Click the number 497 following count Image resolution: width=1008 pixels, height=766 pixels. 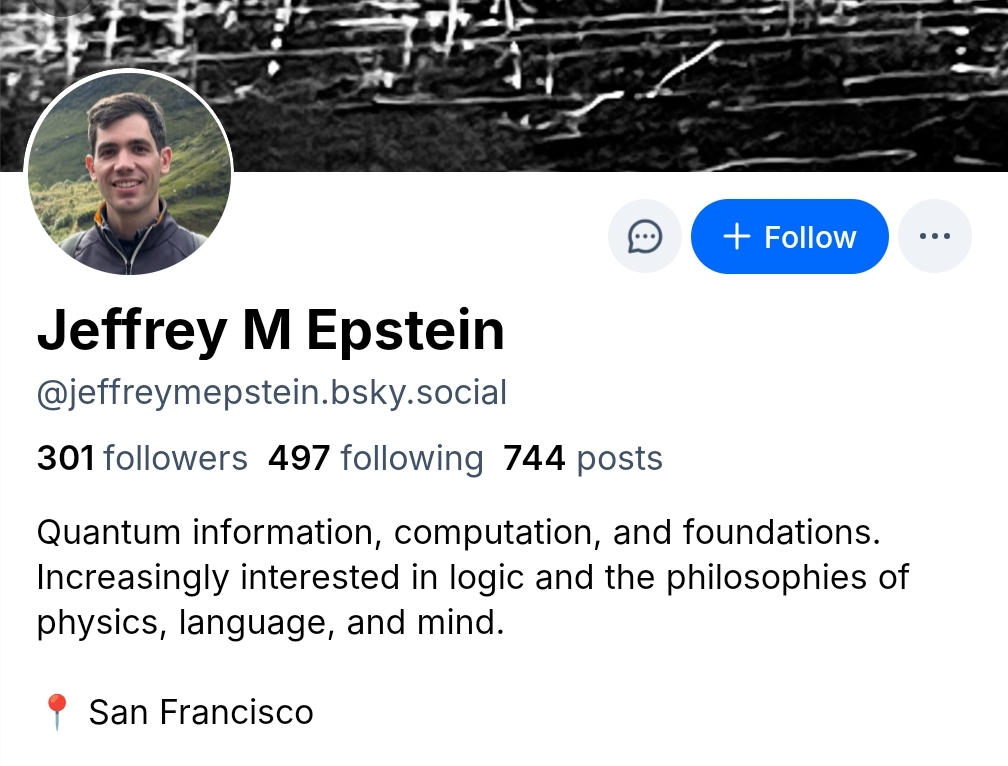(x=298, y=458)
